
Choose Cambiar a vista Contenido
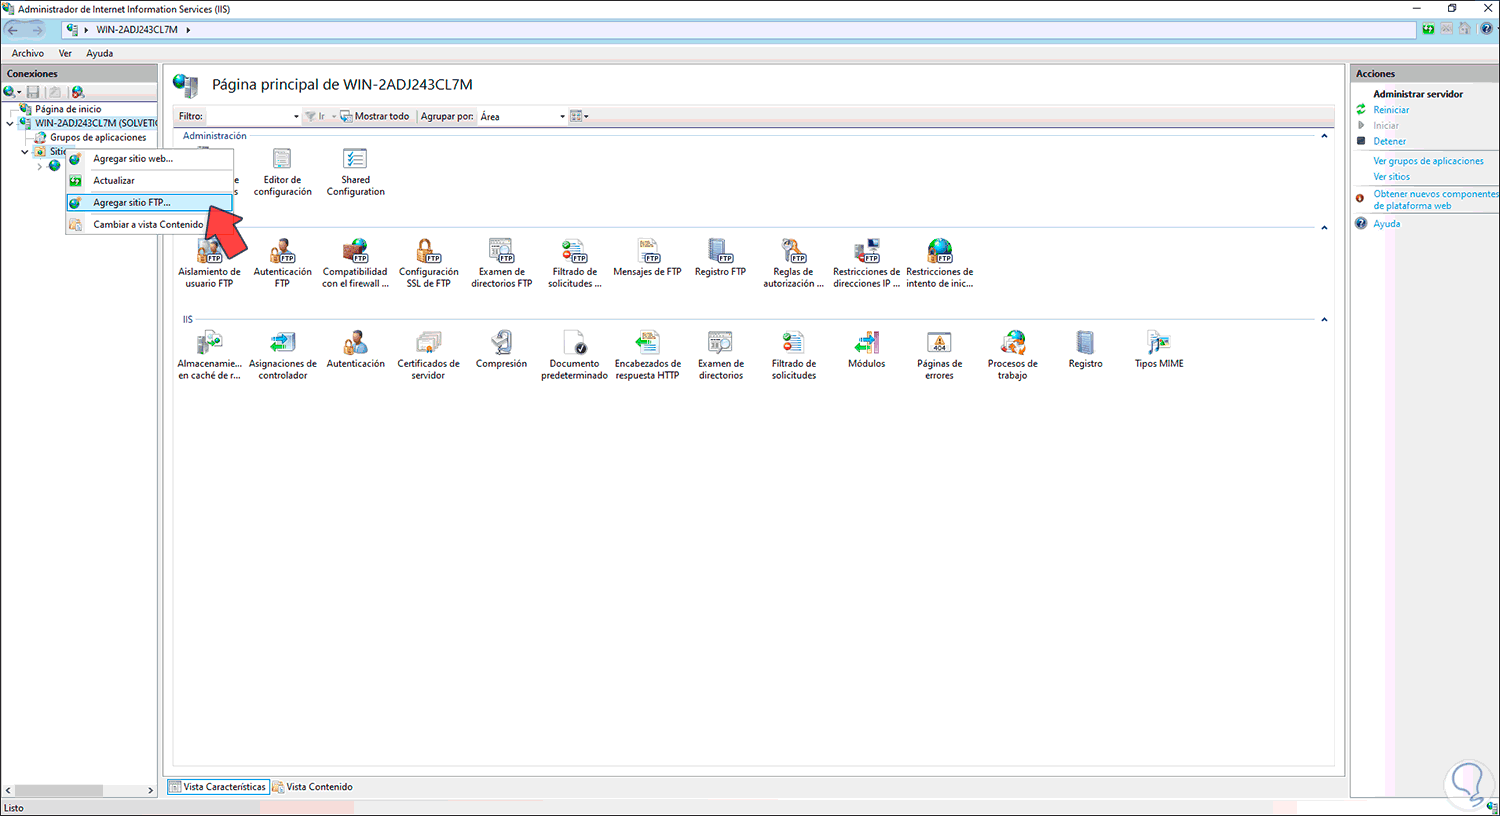point(149,225)
